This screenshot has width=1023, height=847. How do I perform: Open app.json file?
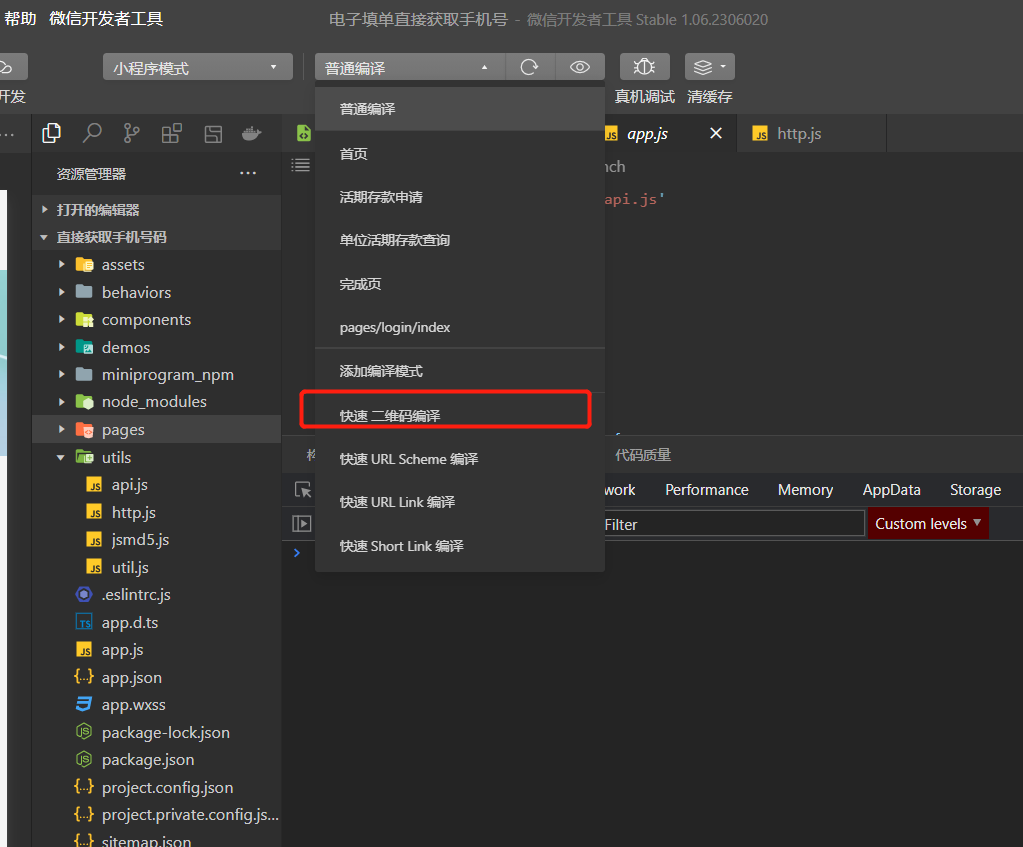coord(157,677)
